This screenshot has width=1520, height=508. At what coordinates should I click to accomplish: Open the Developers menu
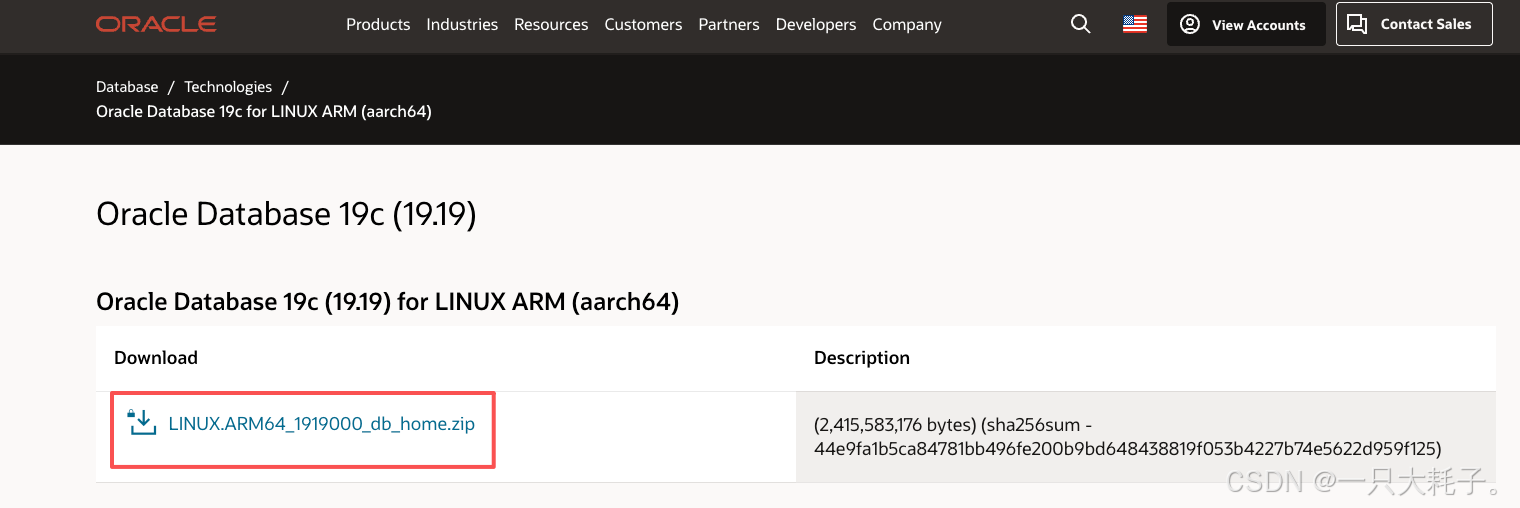[816, 24]
